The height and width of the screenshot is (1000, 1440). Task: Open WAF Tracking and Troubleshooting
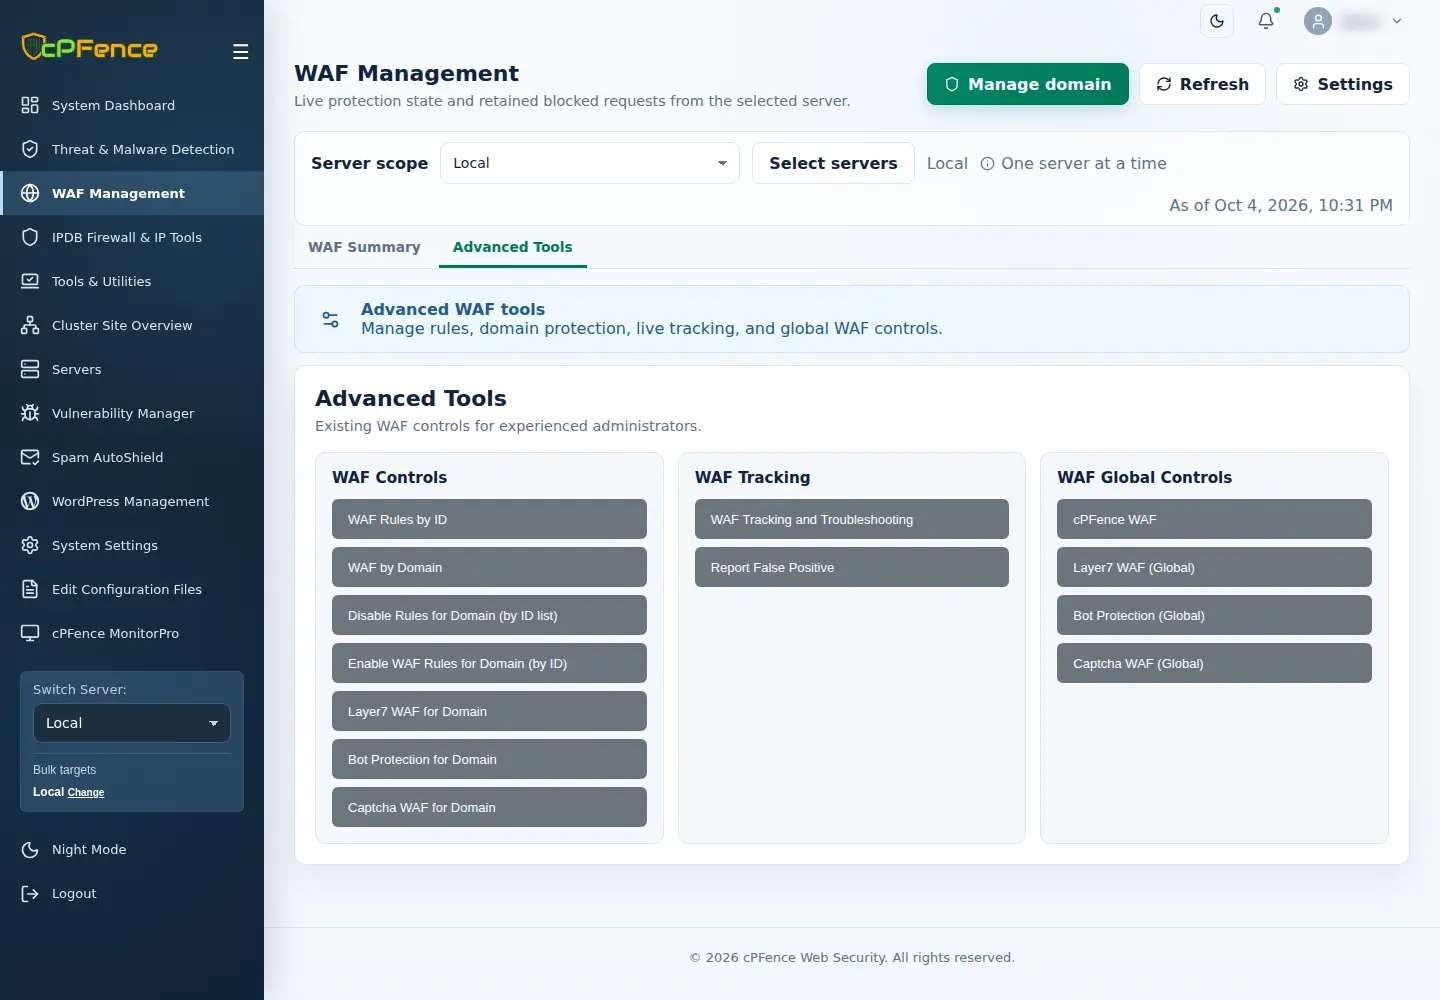(852, 519)
